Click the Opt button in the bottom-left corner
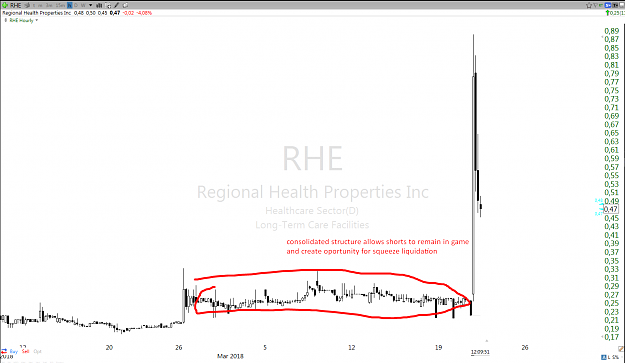625x363 pixels. coord(37,351)
